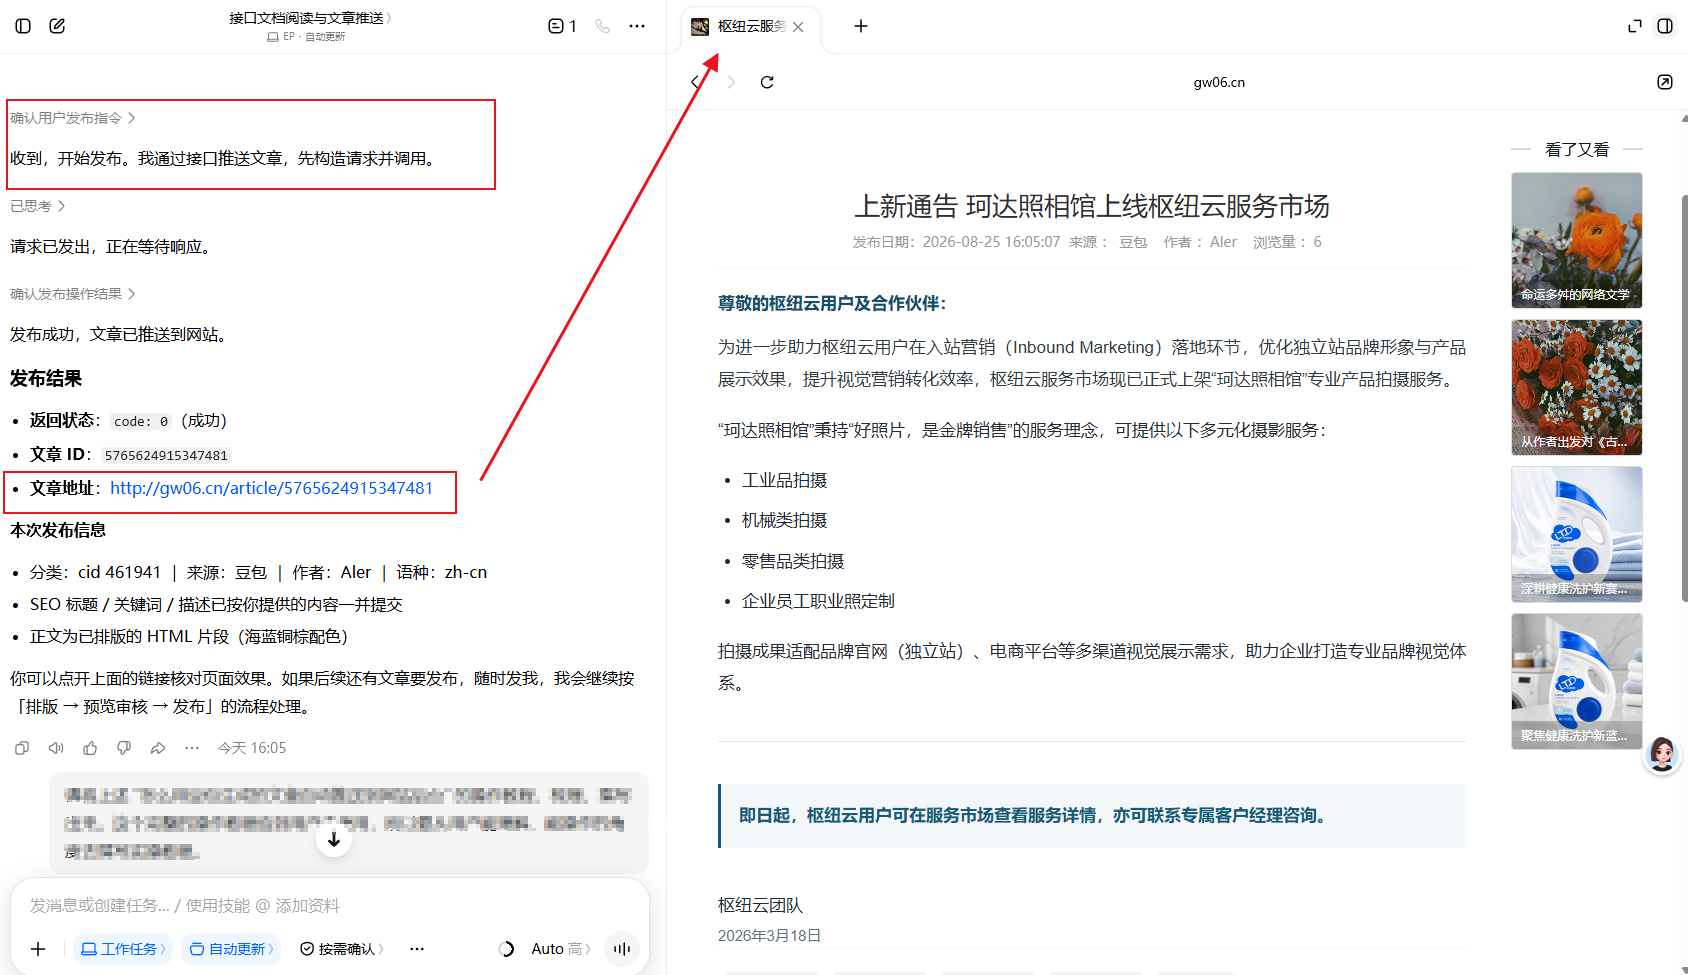Screen dimensions: 1688x975
Task: Click the 看了又看 sidebar heading
Action: 1577,150
